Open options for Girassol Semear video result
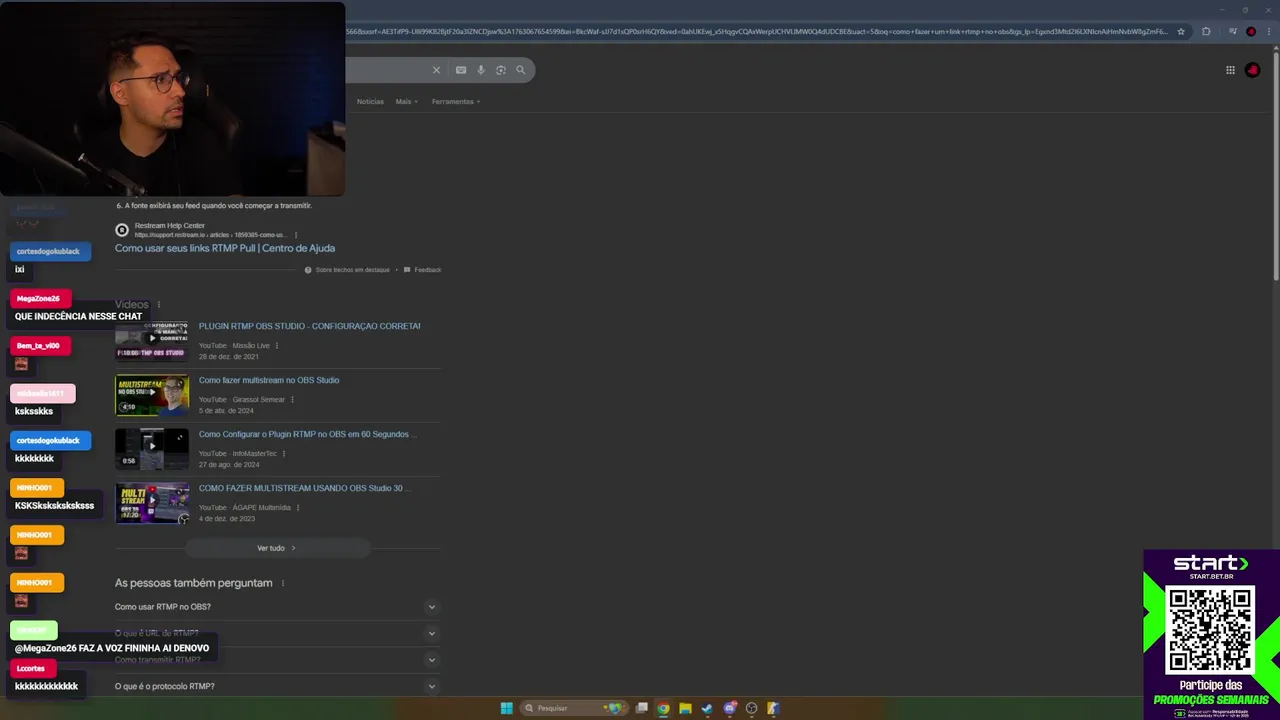Image resolution: width=1280 pixels, height=720 pixels. pos(291,400)
